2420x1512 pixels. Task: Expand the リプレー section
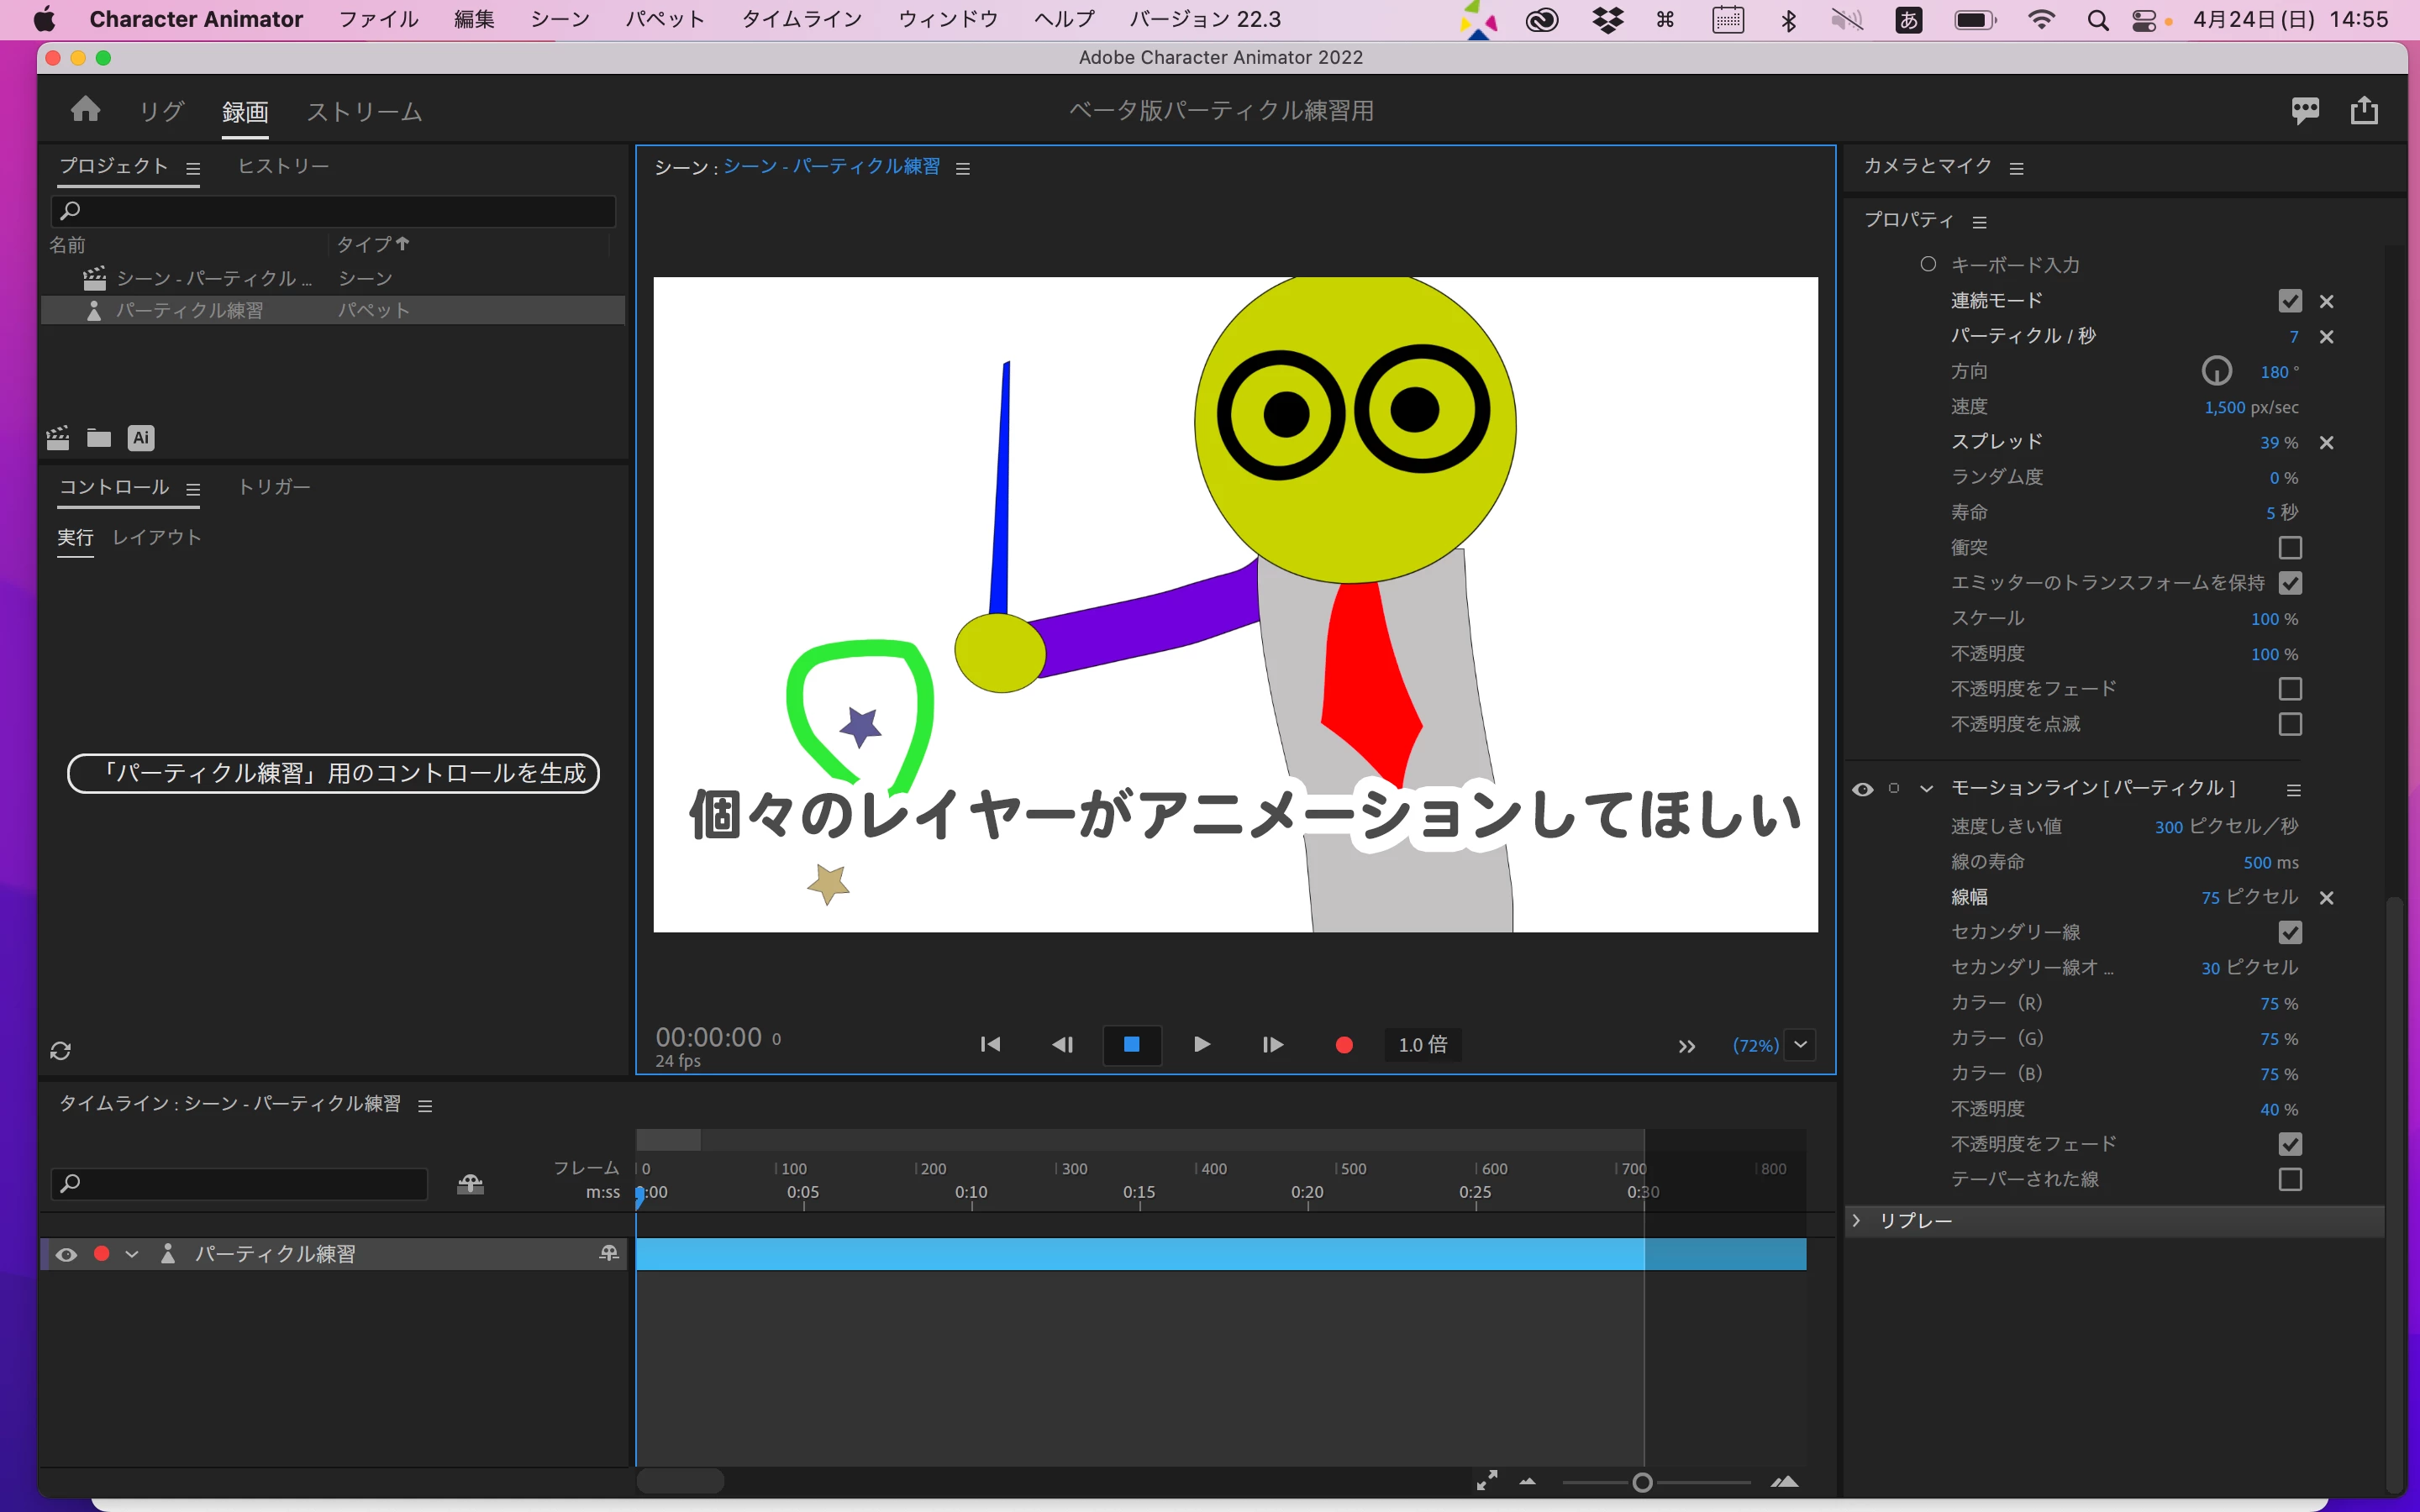pos(1857,1221)
